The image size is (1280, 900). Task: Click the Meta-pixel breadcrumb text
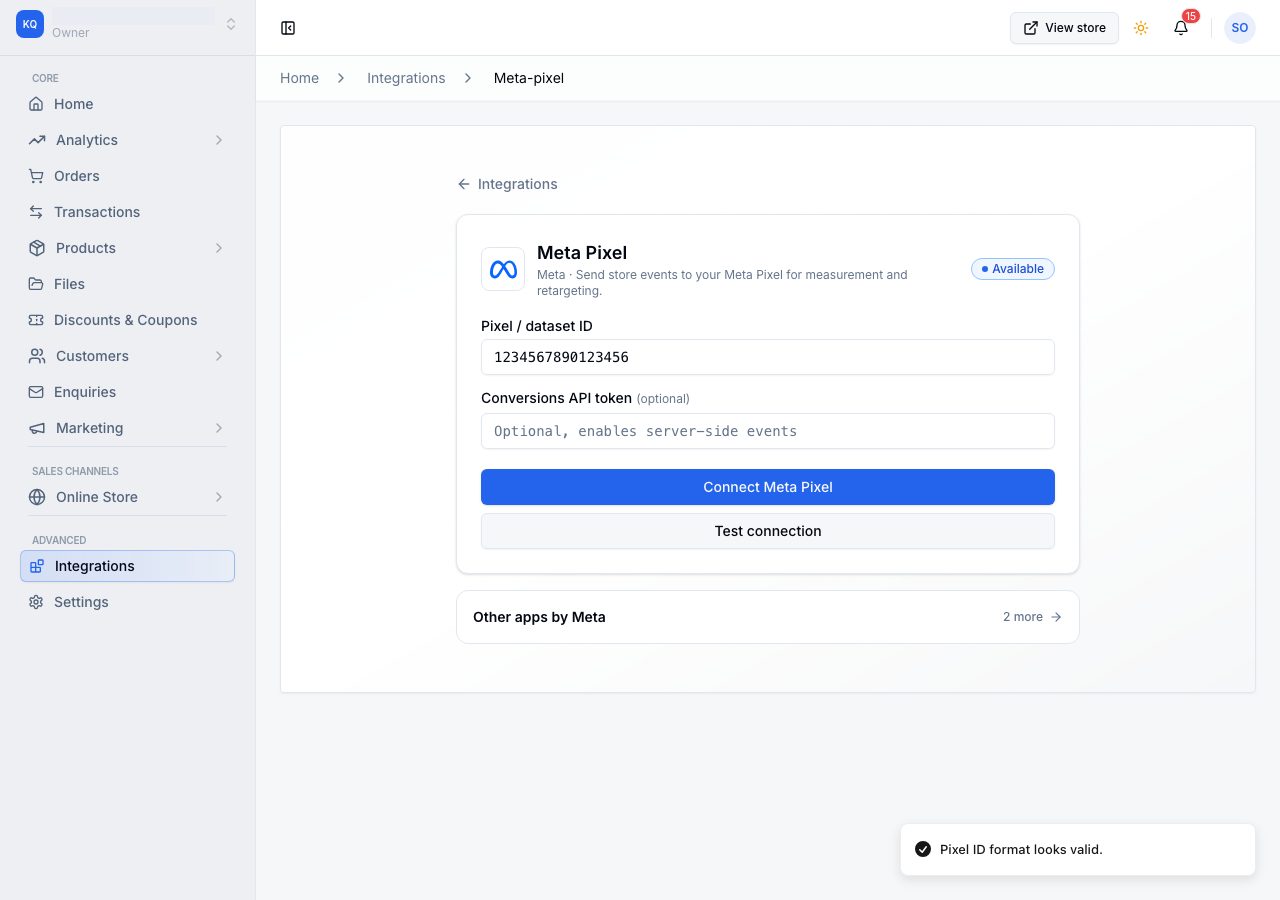529,78
